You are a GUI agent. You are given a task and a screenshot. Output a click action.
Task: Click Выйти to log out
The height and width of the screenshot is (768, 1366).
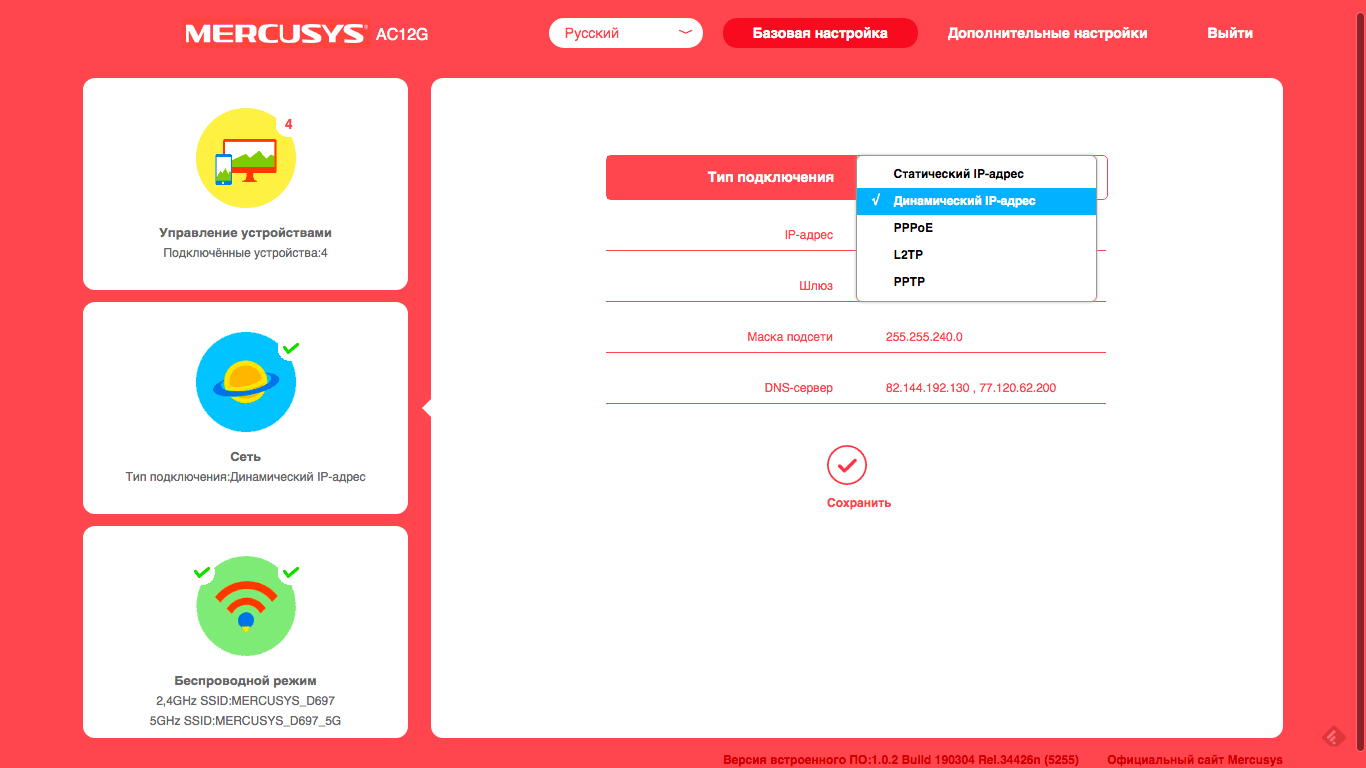coord(1229,33)
